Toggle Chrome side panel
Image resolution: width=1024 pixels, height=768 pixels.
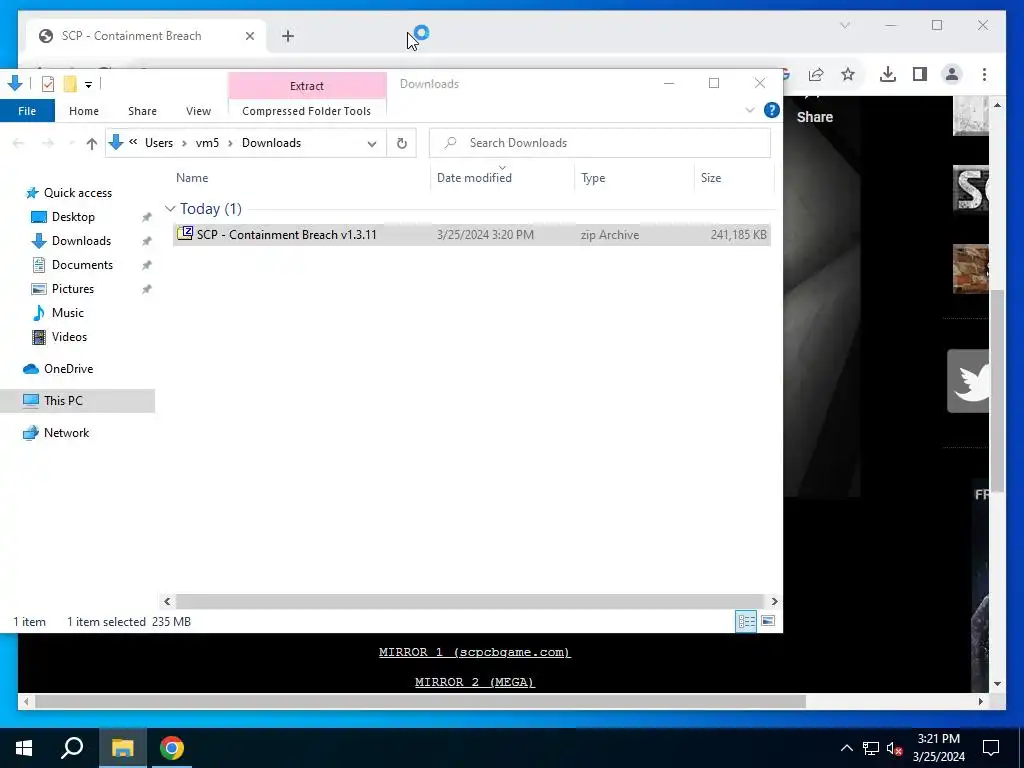(920, 74)
